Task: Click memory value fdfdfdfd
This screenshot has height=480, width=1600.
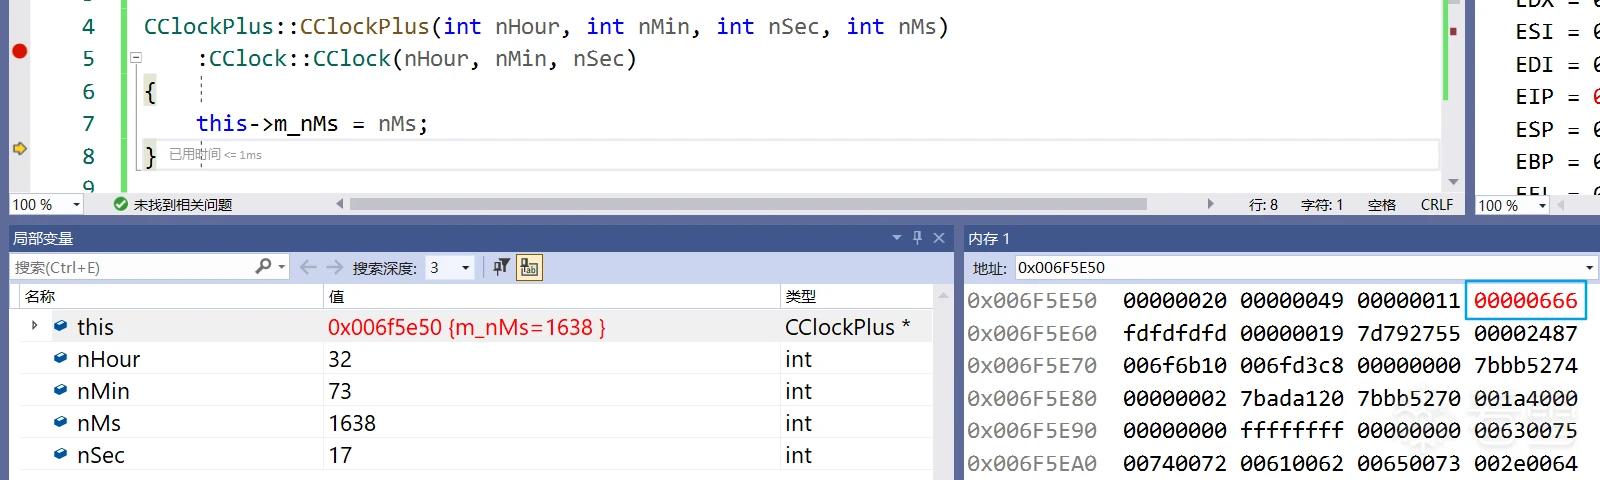Action: [x=1174, y=333]
